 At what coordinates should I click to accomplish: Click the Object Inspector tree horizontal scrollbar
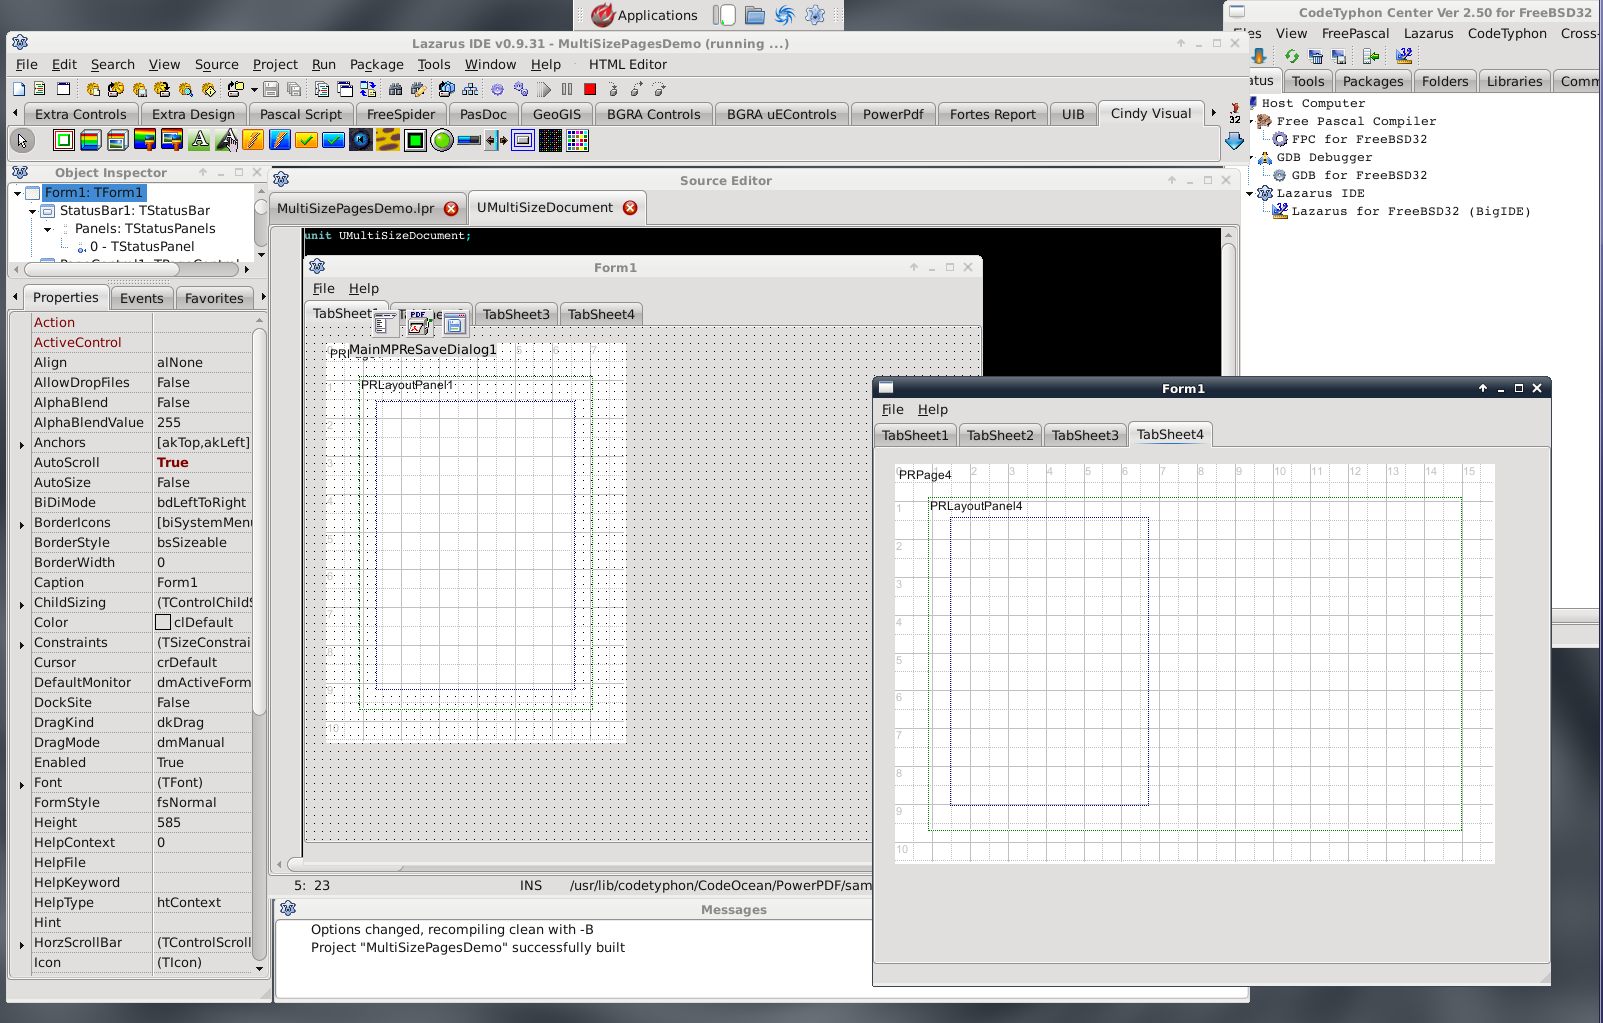(x=131, y=269)
